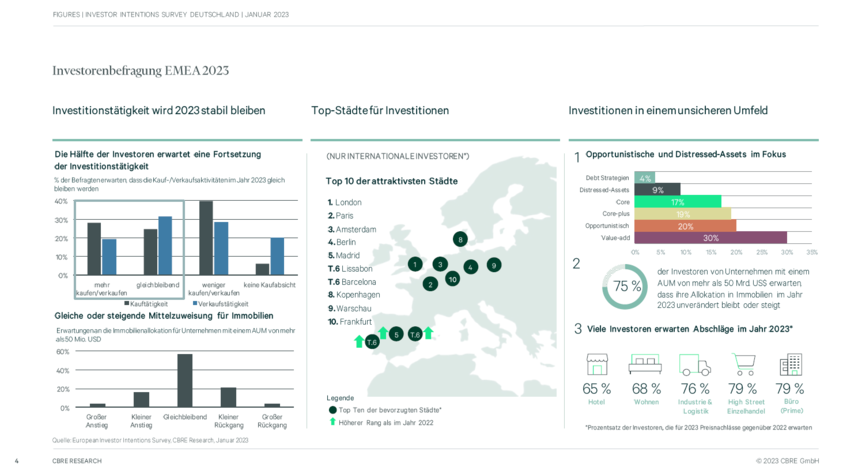This screenshot has height=474, width=843.
Task: Click the Hotel building icon
Action: click(x=597, y=364)
